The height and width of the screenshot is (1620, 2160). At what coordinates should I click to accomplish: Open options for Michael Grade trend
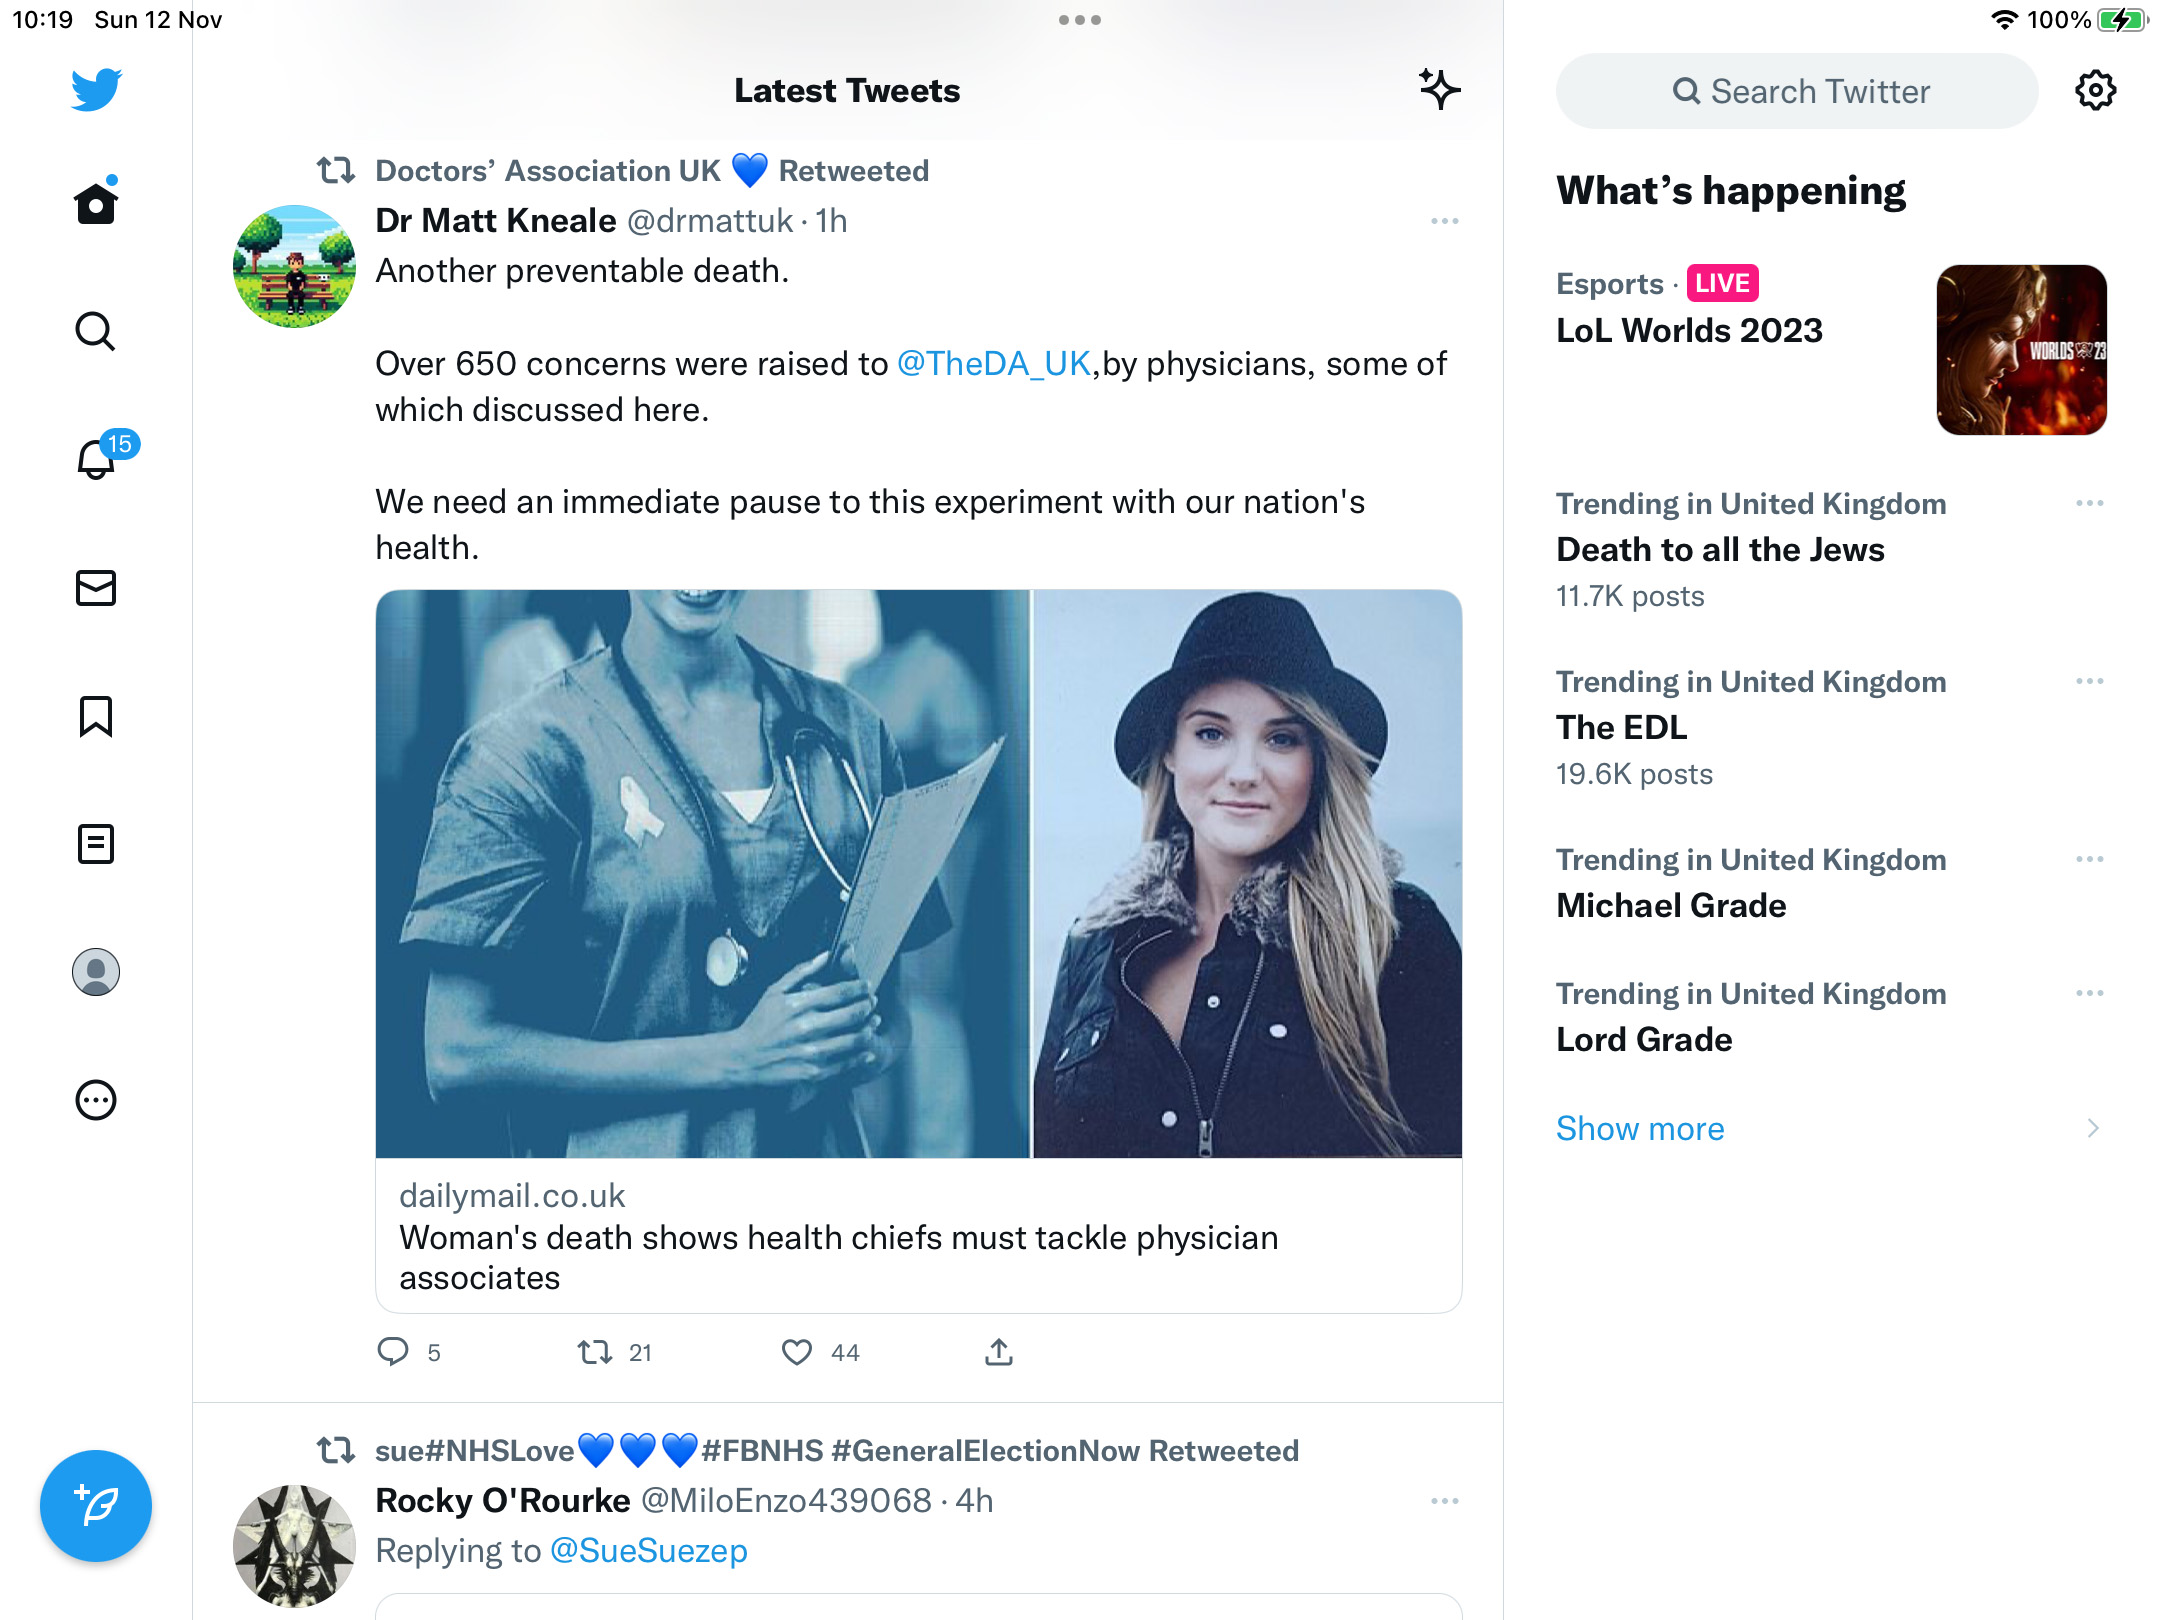tap(2089, 859)
